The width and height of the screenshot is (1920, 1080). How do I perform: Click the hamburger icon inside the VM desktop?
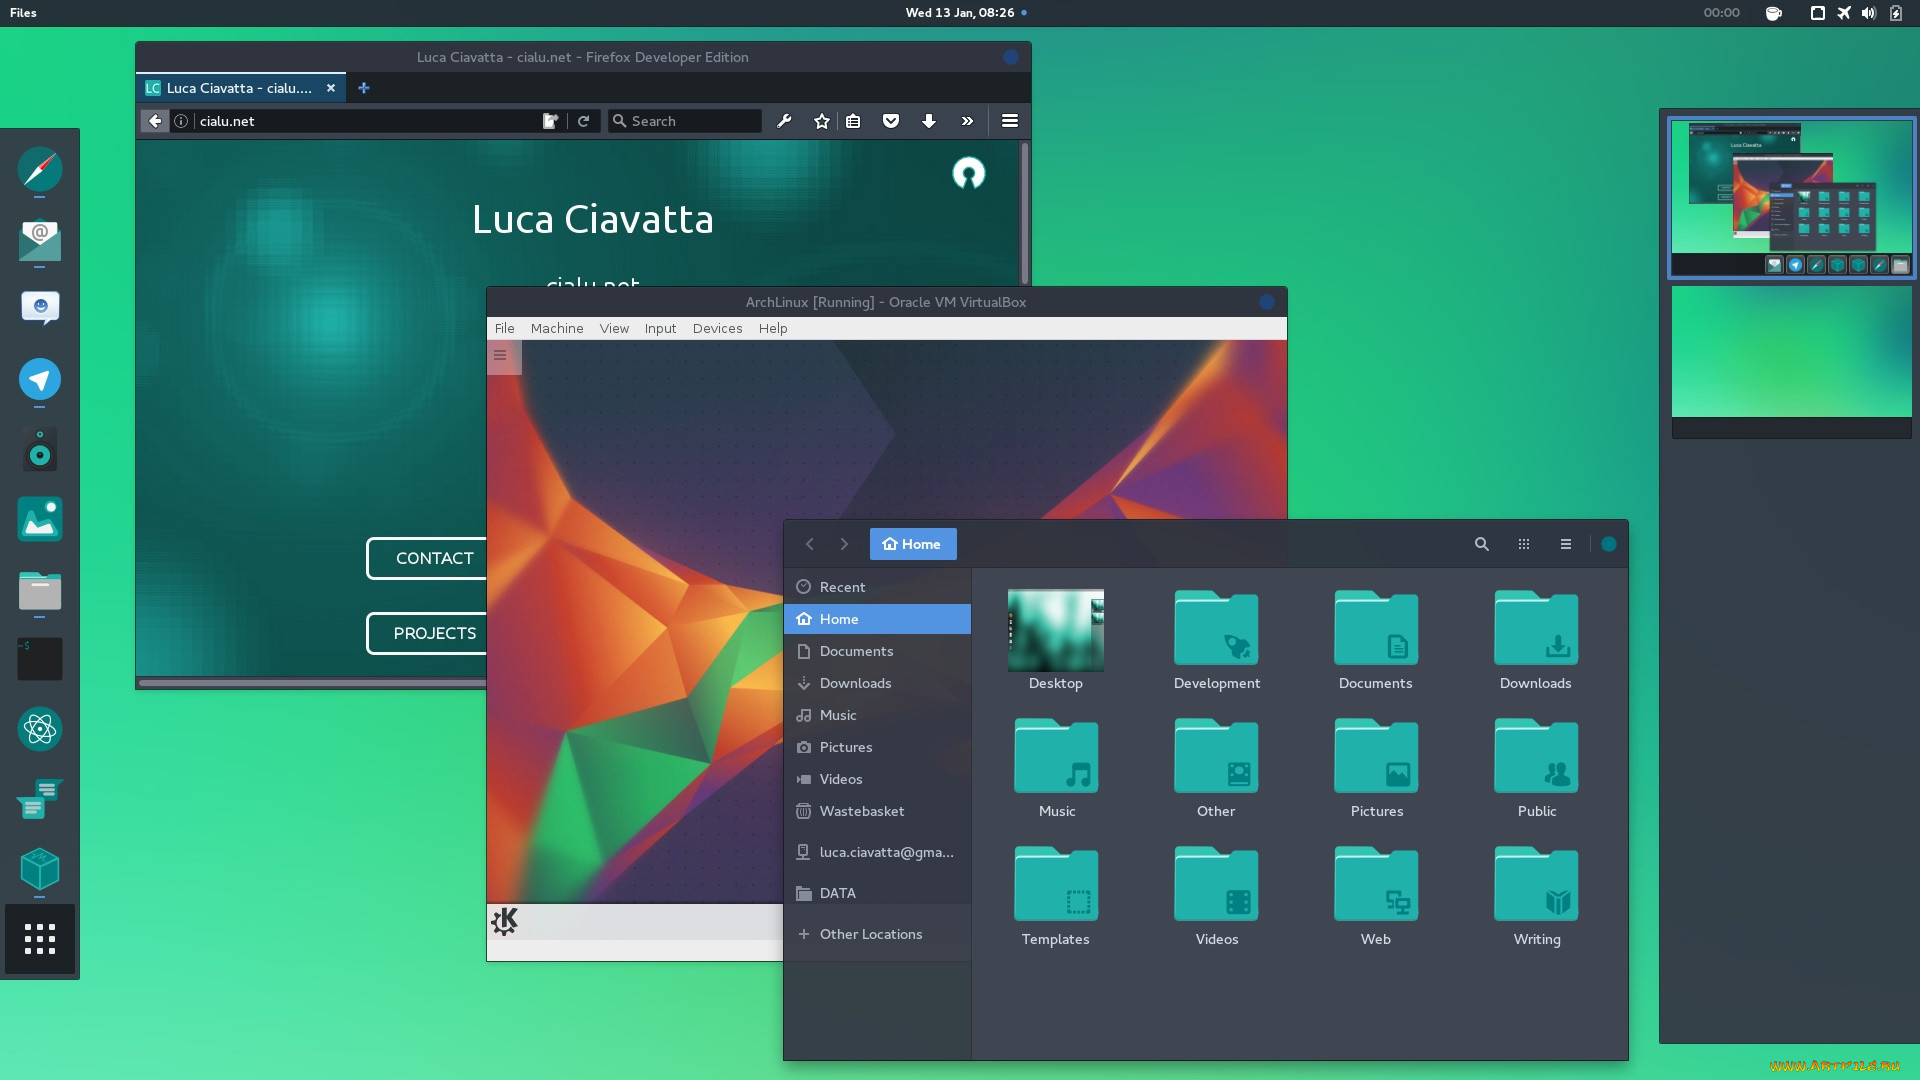[500, 355]
